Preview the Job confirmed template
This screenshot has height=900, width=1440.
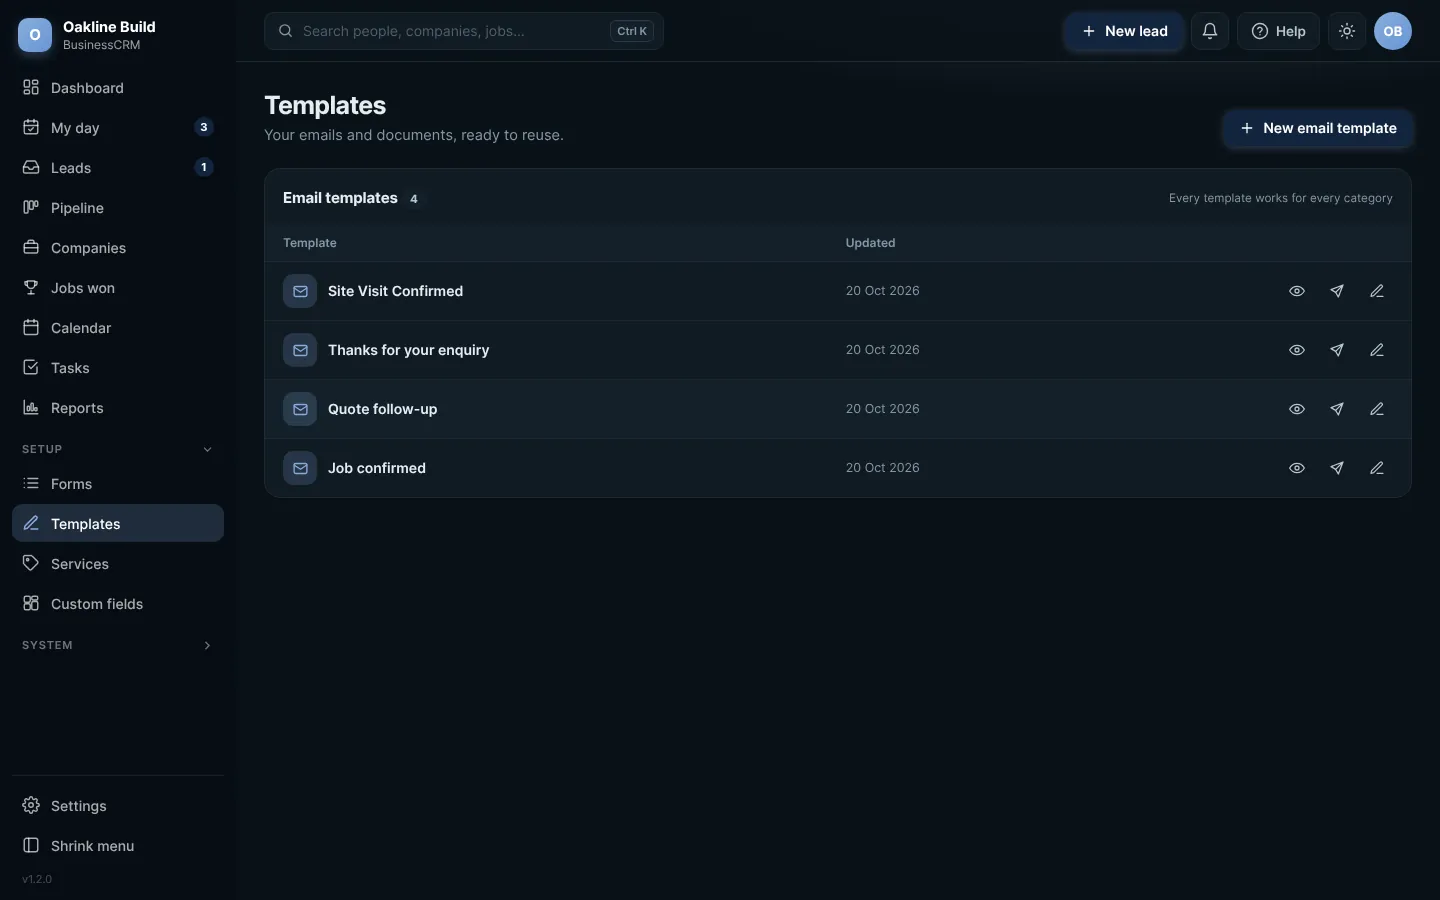click(1297, 468)
